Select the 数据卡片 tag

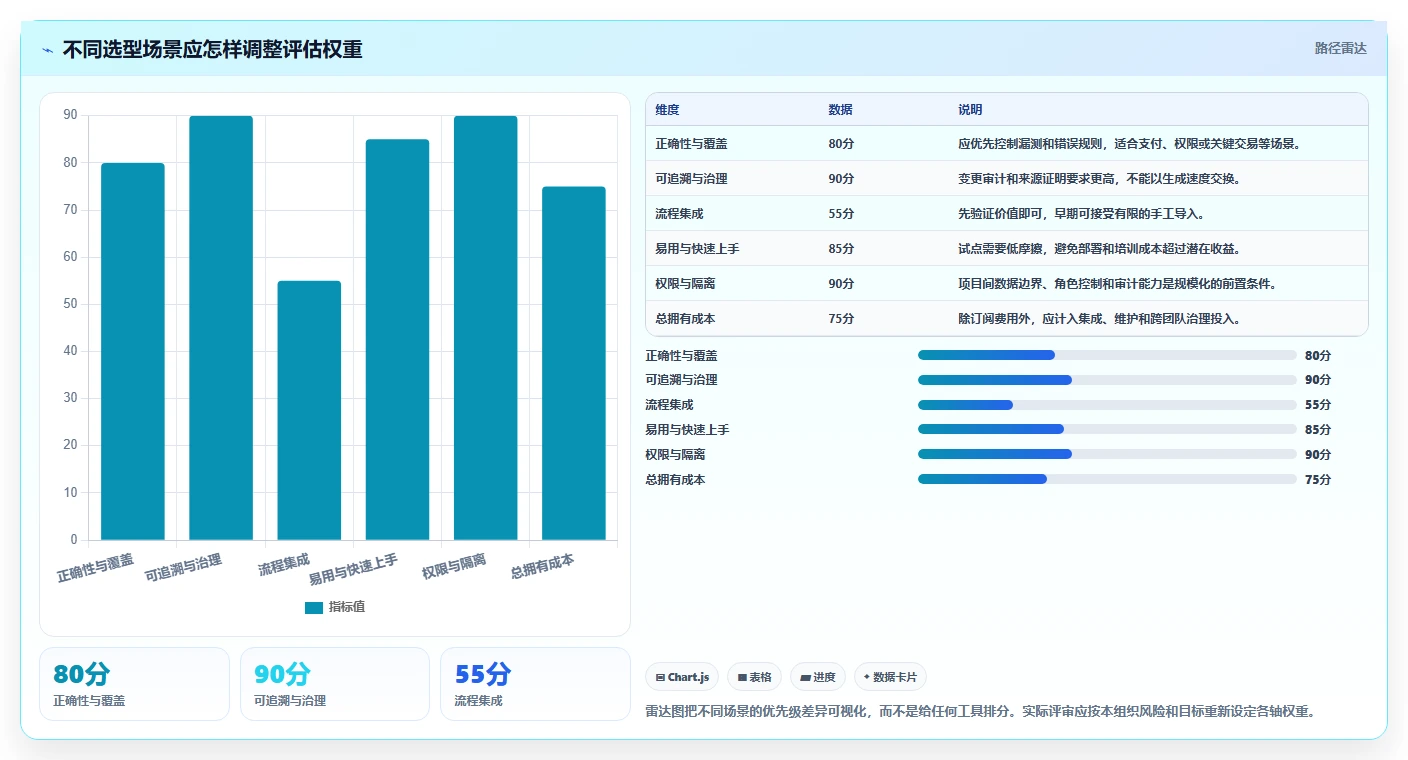click(x=890, y=677)
